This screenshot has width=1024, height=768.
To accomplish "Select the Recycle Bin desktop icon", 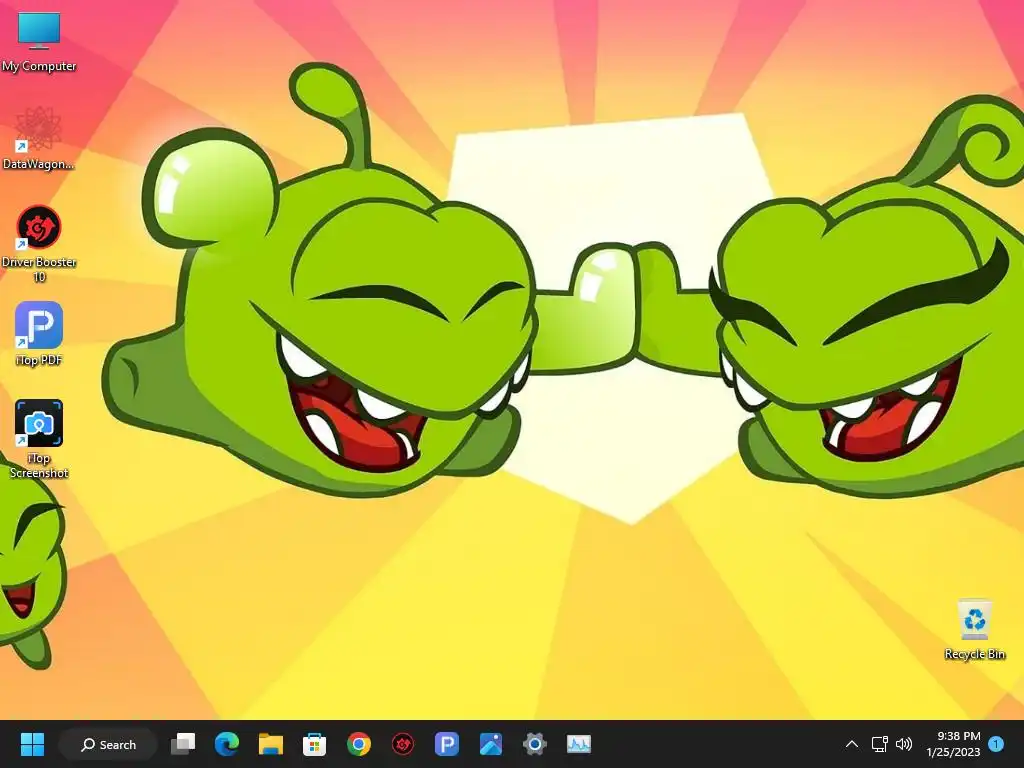I will (x=974, y=629).
